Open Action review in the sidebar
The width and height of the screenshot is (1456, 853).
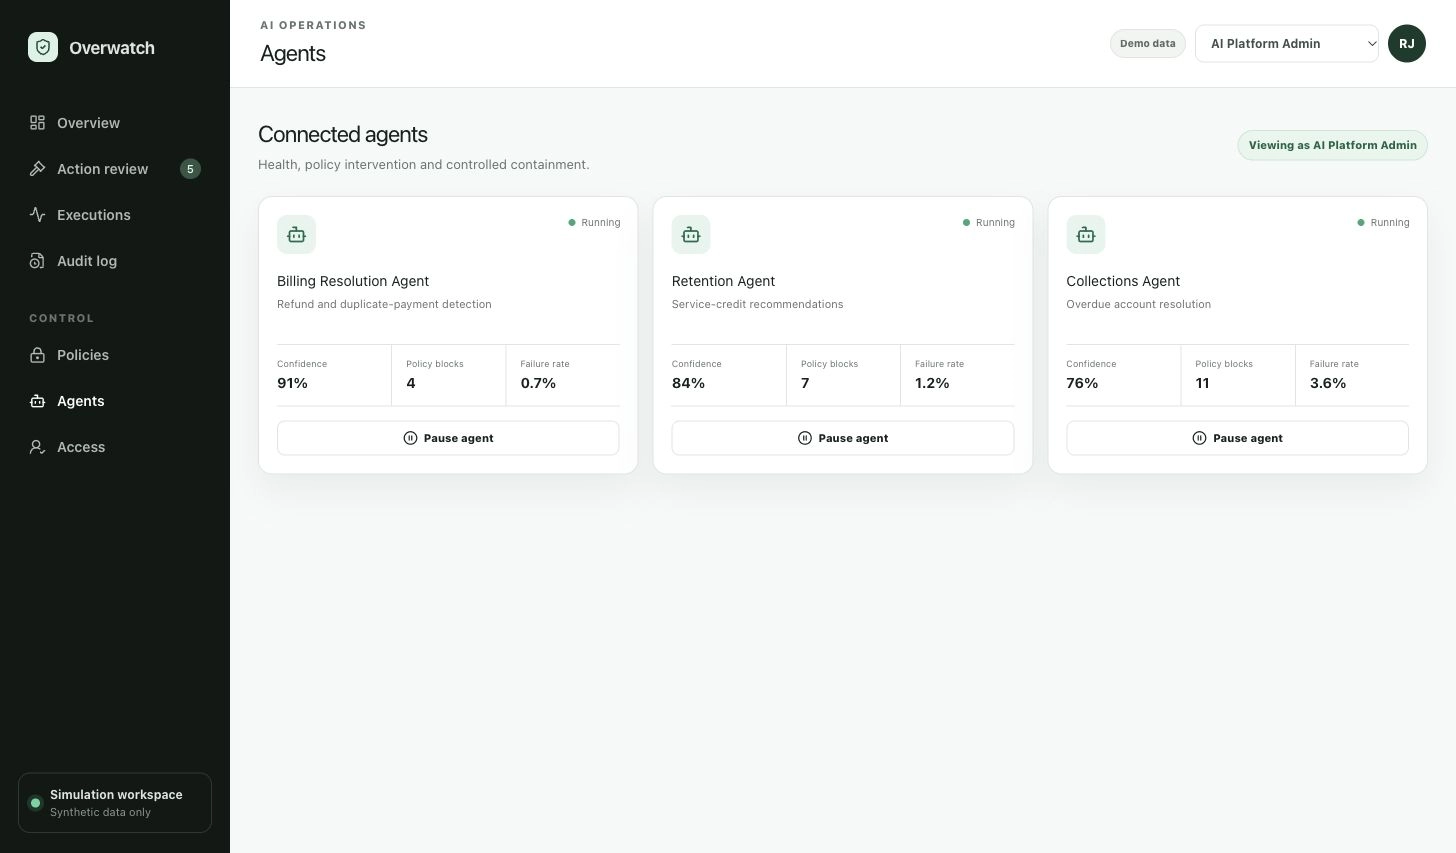pos(115,169)
